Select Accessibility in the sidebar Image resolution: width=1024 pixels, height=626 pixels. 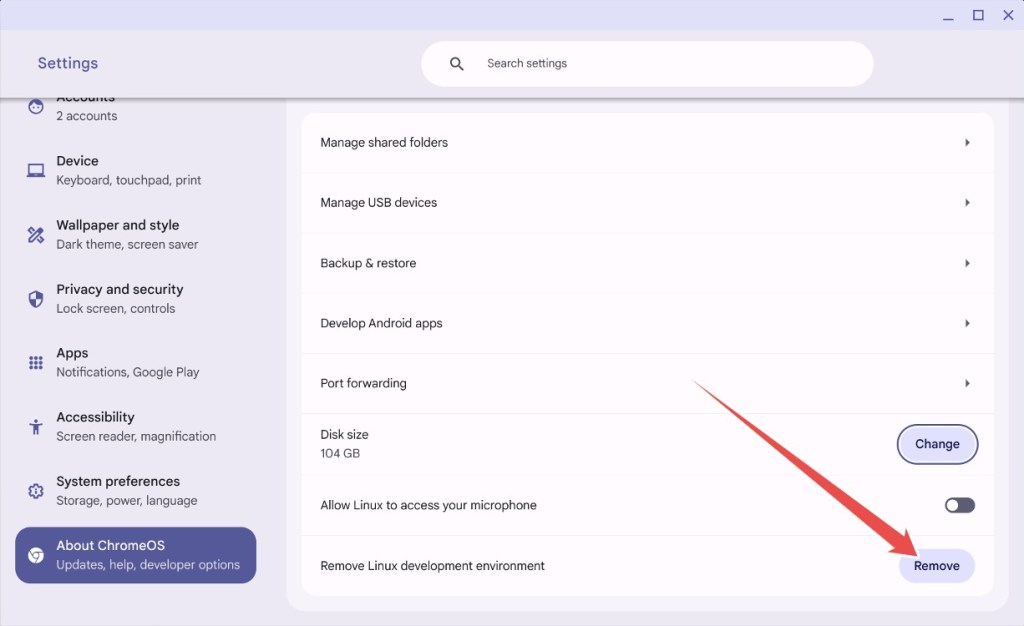click(136, 426)
